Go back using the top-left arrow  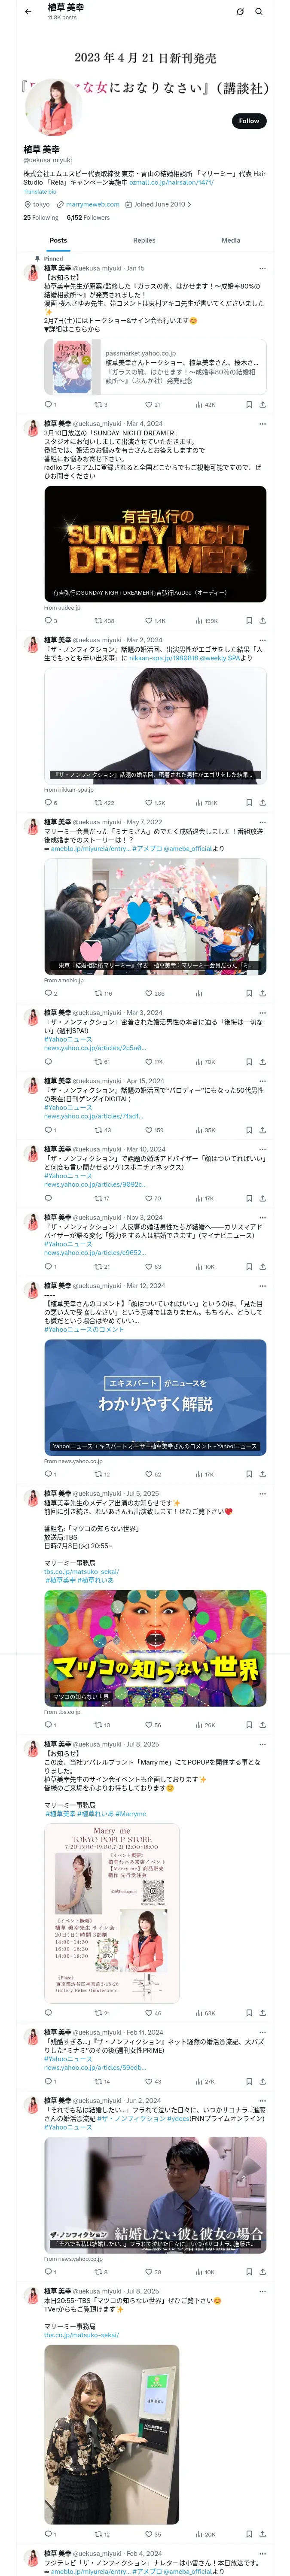(x=28, y=12)
